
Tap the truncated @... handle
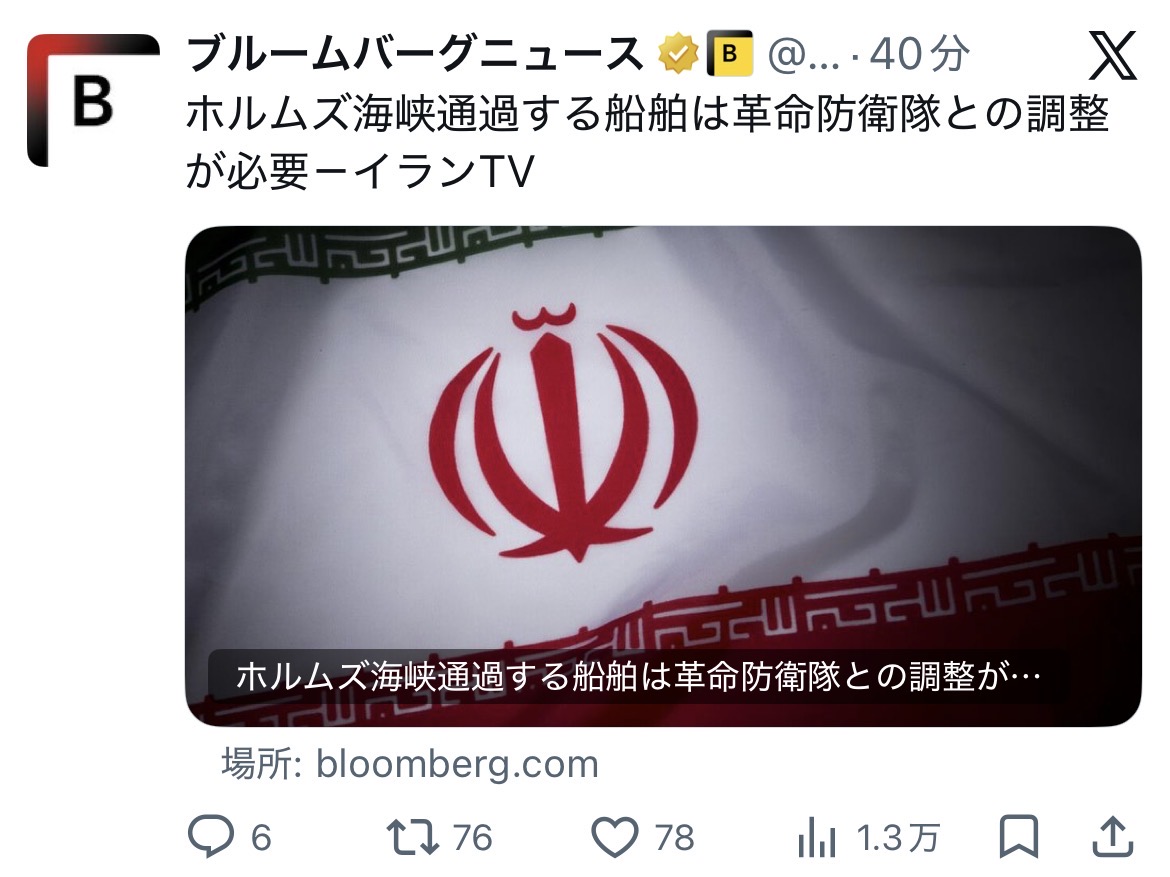804,54
